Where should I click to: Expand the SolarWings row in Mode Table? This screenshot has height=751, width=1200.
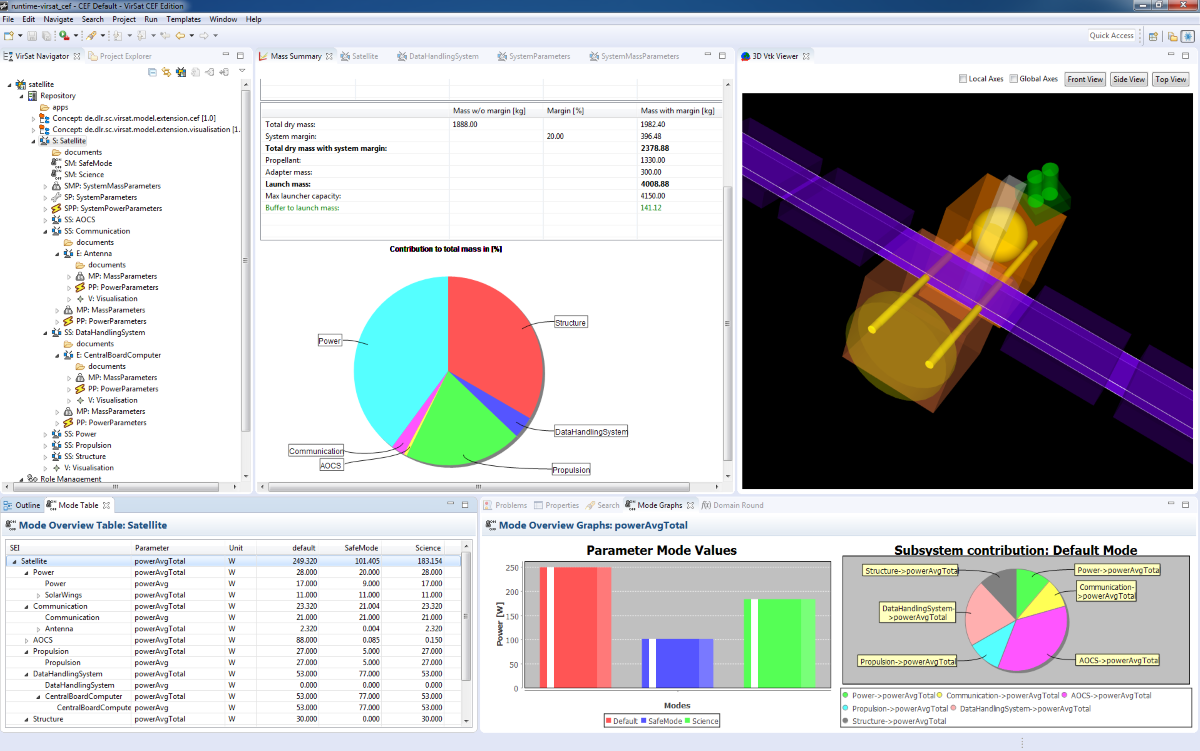pyautogui.click(x=38, y=595)
